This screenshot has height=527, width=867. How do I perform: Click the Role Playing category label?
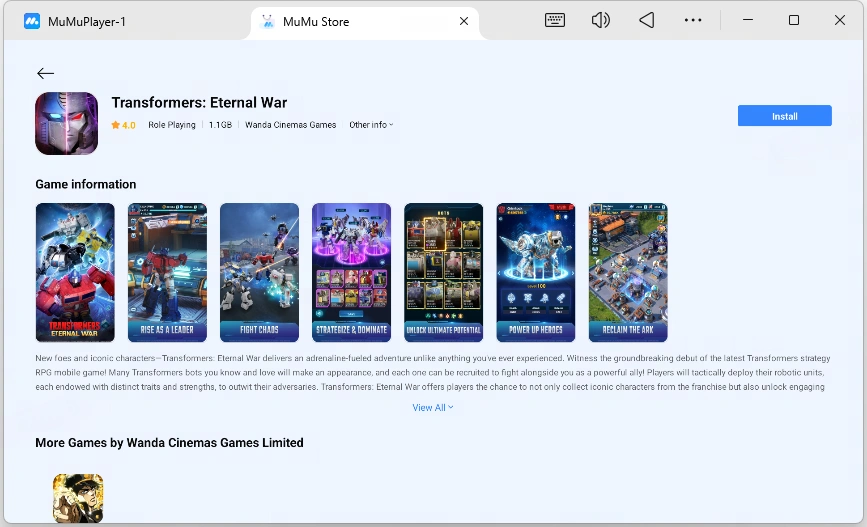(x=172, y=125)
